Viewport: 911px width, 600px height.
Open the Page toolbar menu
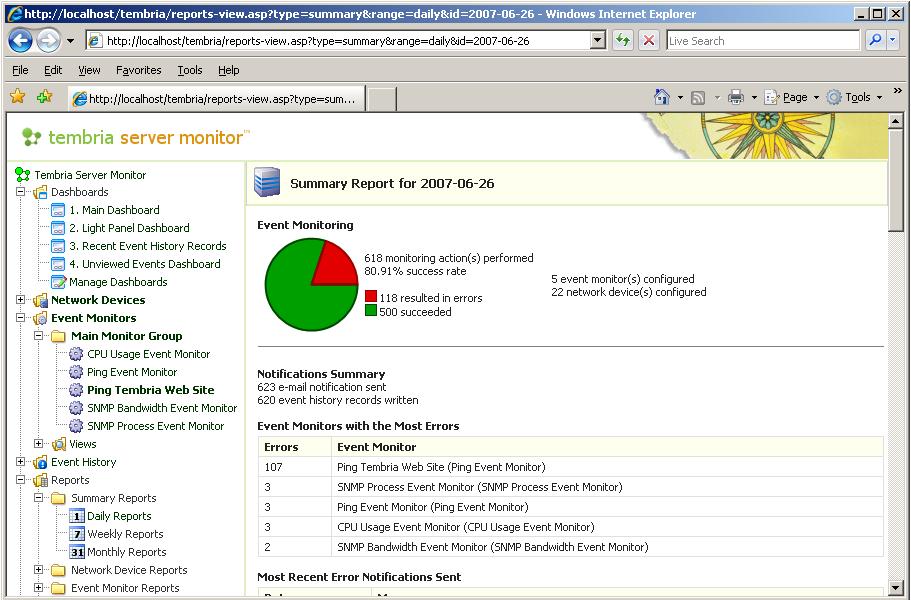(791, 98)
